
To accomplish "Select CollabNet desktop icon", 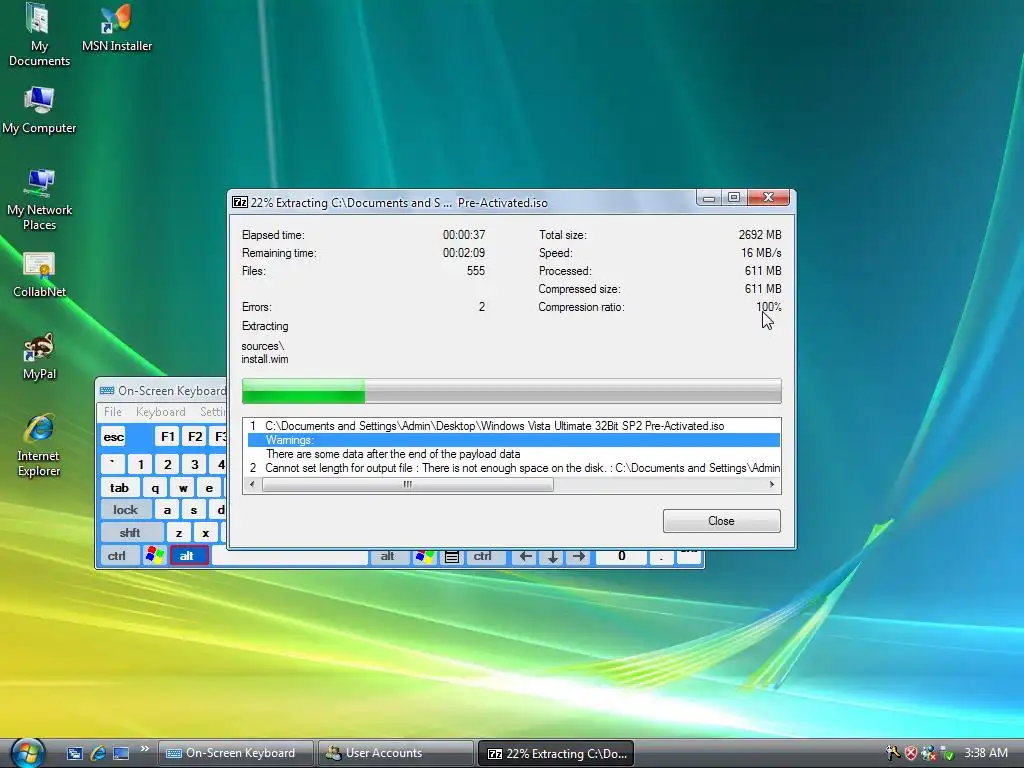I will pyautogui.click(x=39, y=275).
